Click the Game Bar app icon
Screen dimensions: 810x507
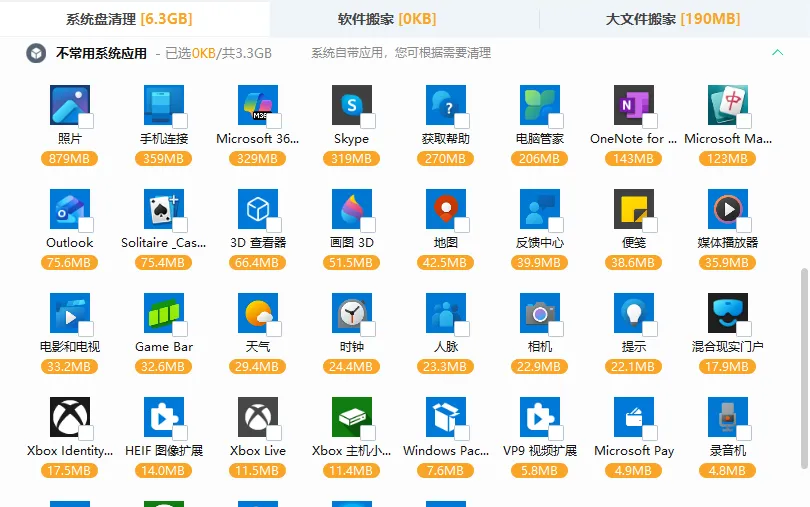pos(164,313)
